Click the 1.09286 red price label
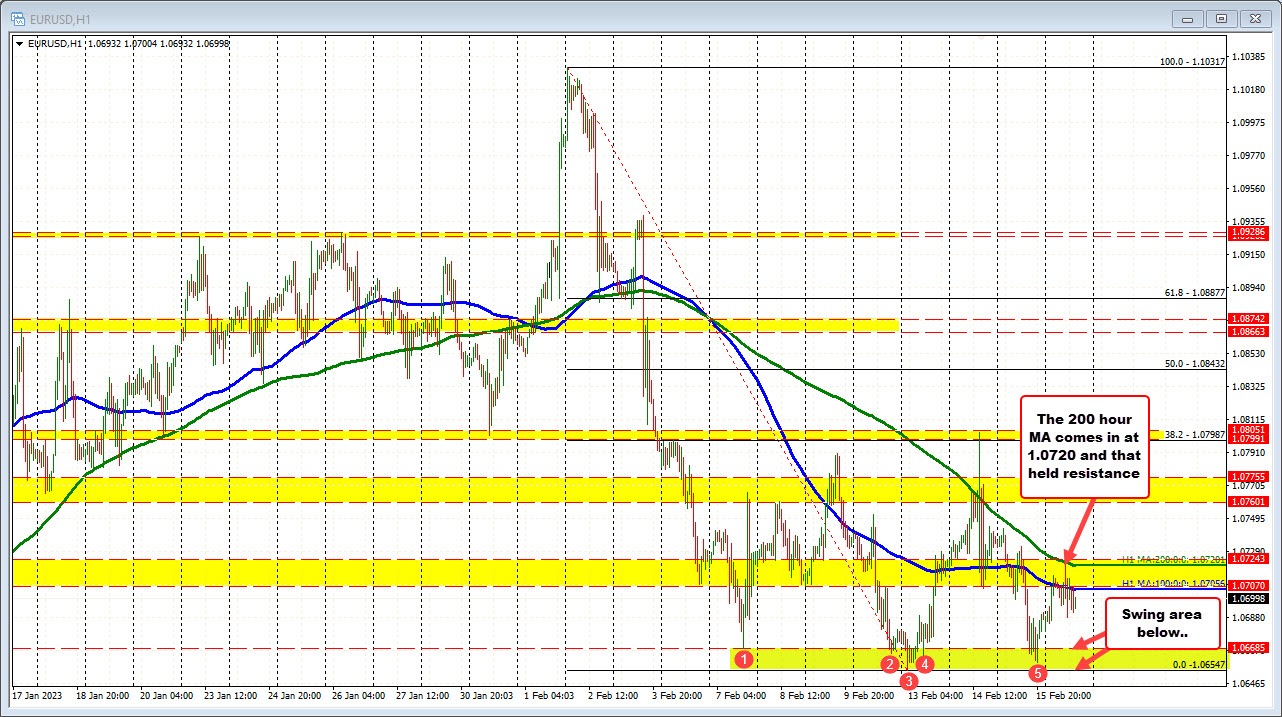The height and width of the screenshot is (717, 1282). [1248, 232]
